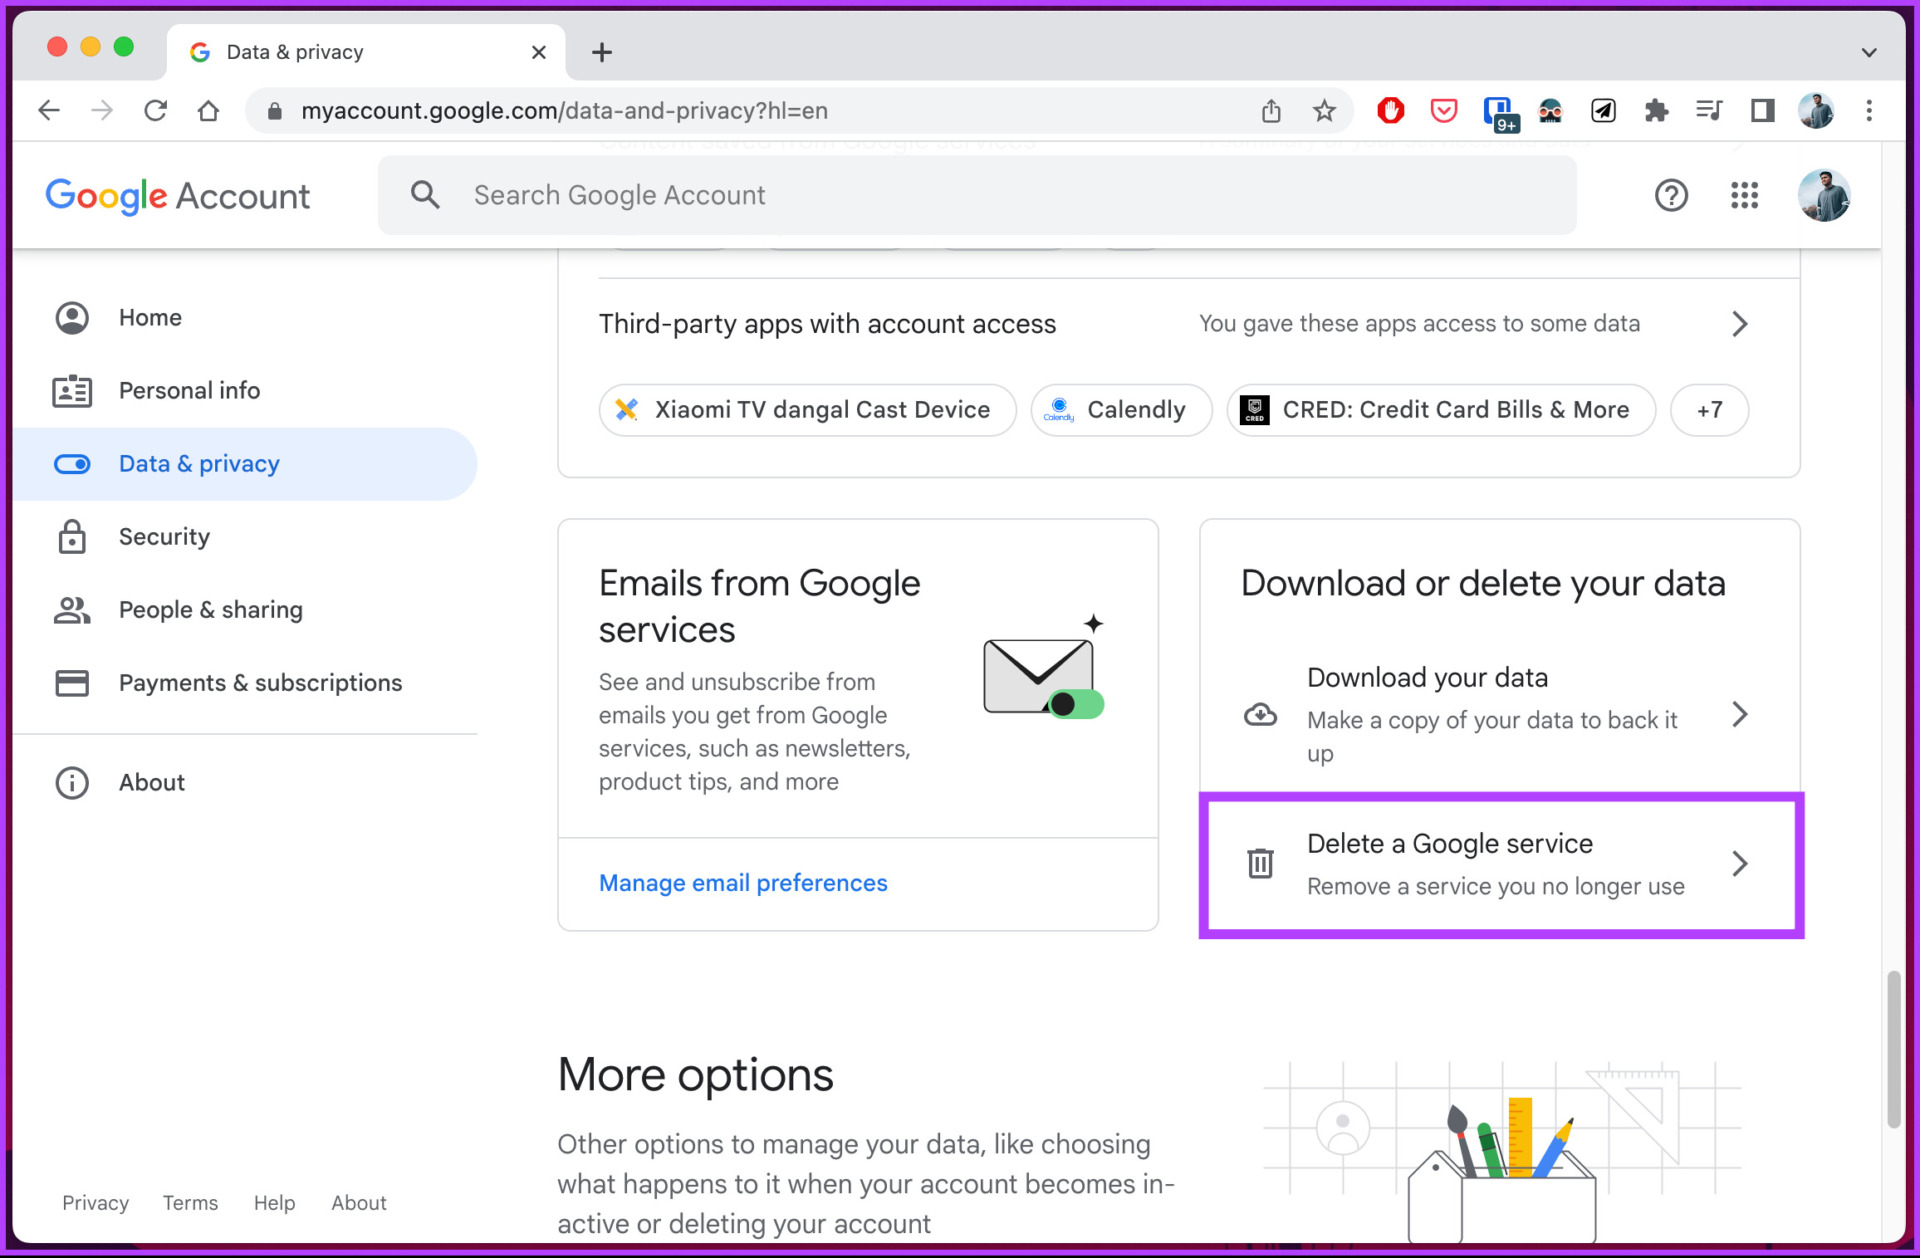Reload the current page

pos(155,110)
